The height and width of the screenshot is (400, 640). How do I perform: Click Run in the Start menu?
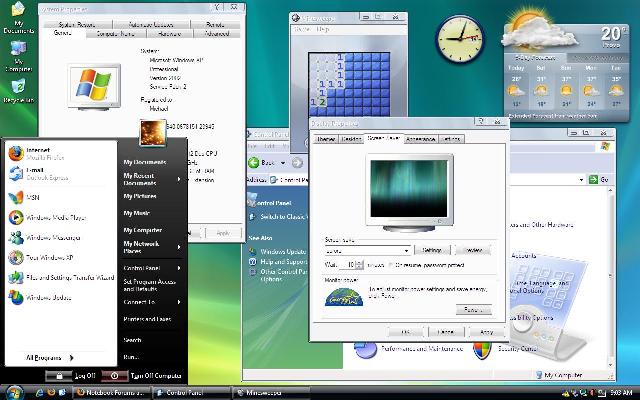131,357
